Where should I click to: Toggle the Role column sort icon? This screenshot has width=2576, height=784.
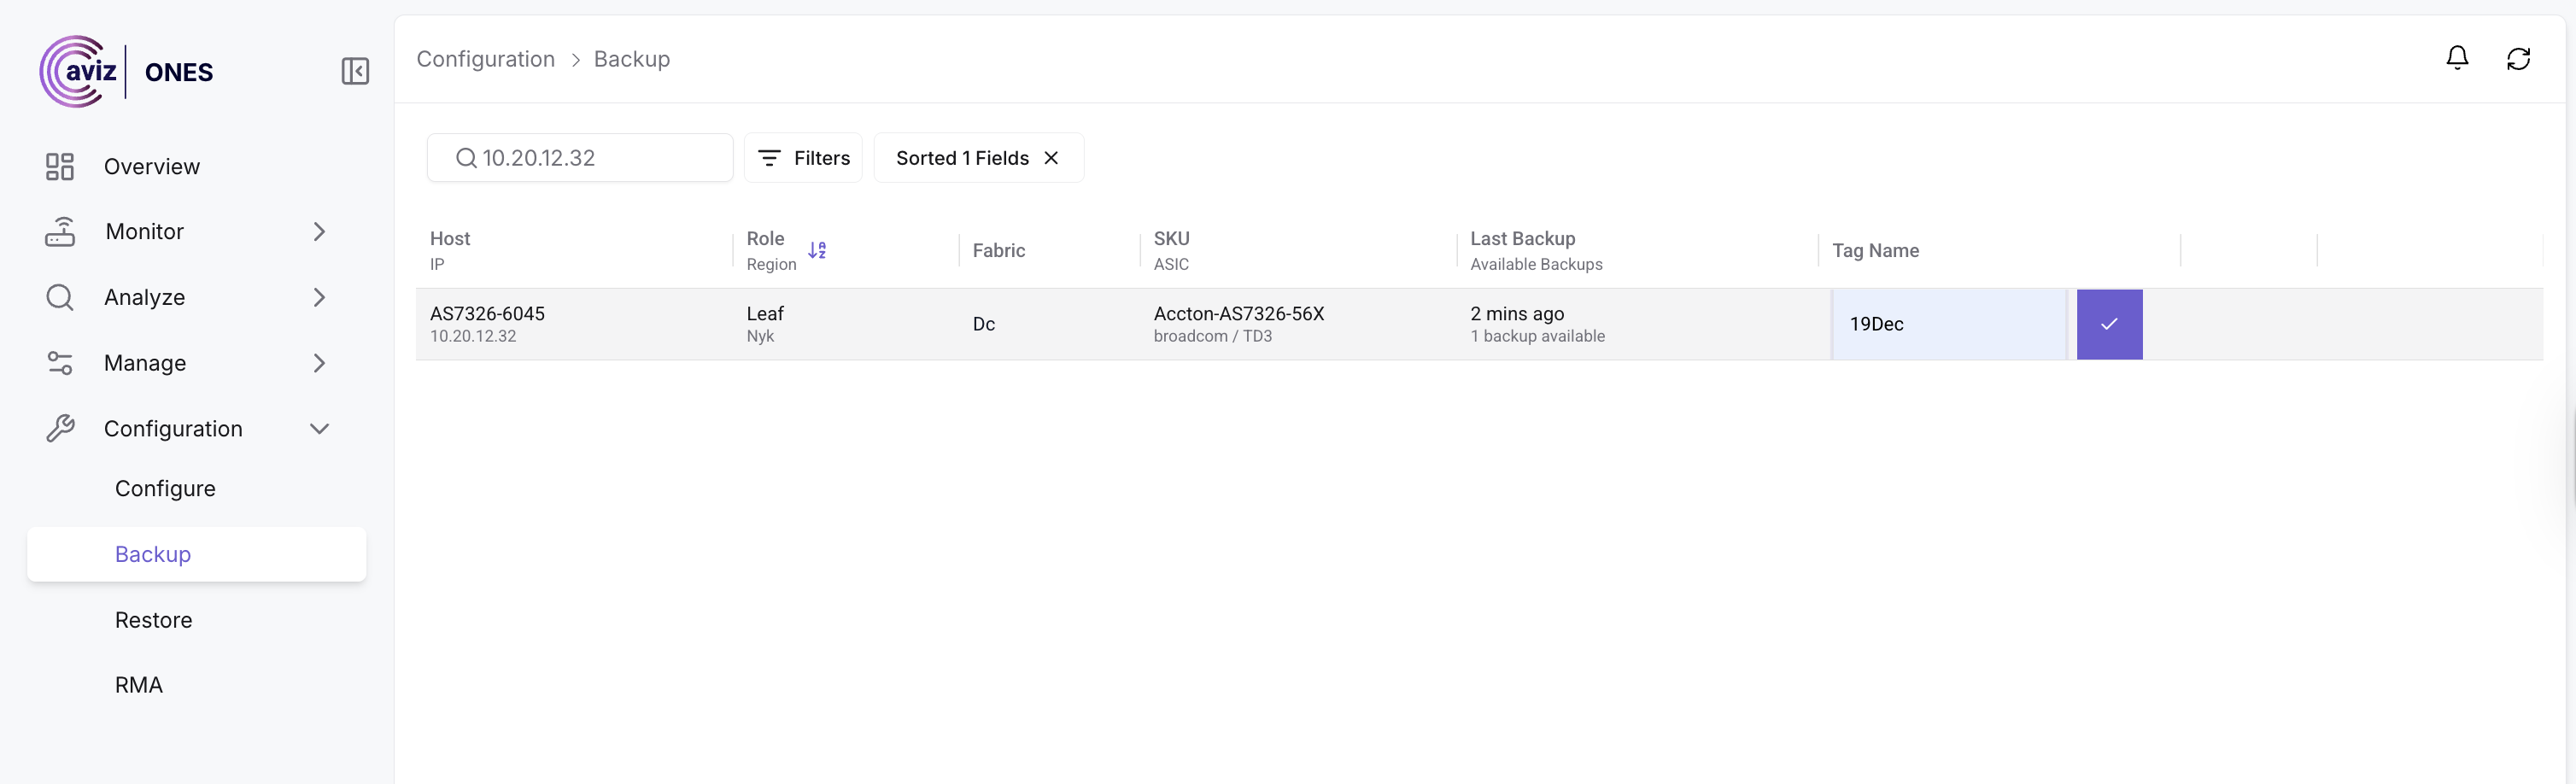(x=817, y=250)
